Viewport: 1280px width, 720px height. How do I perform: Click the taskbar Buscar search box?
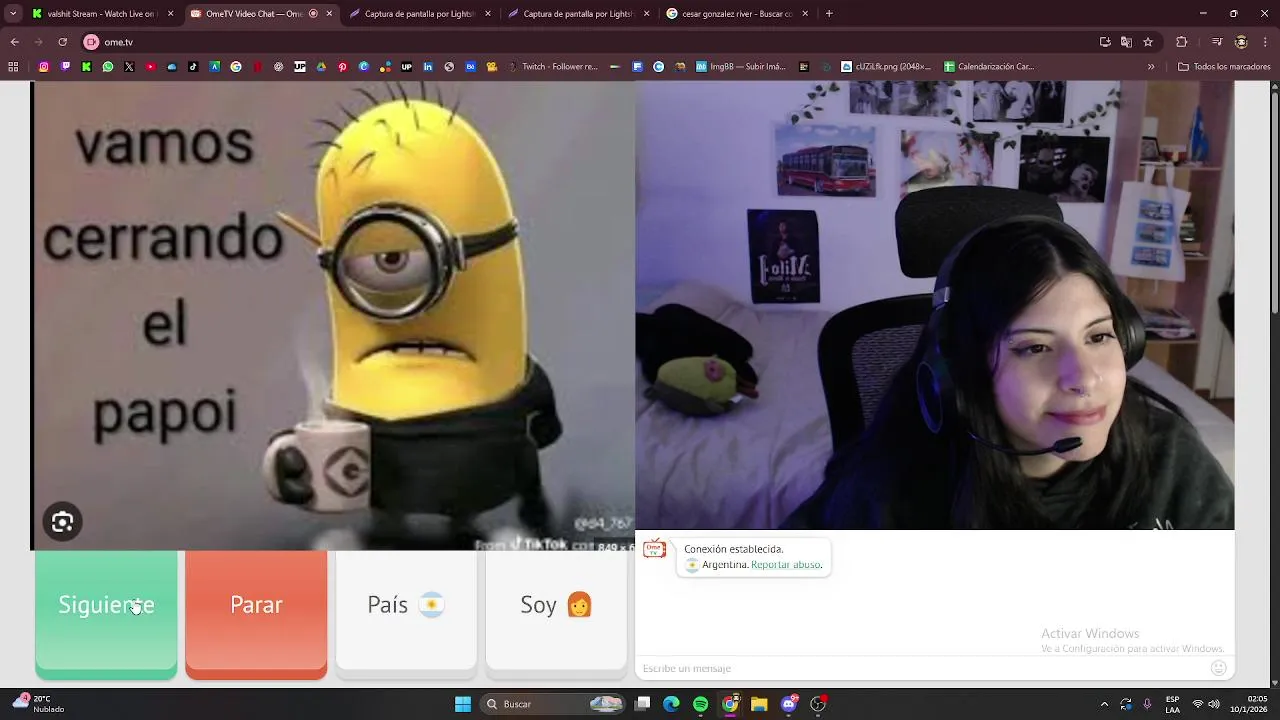(552, 704)
